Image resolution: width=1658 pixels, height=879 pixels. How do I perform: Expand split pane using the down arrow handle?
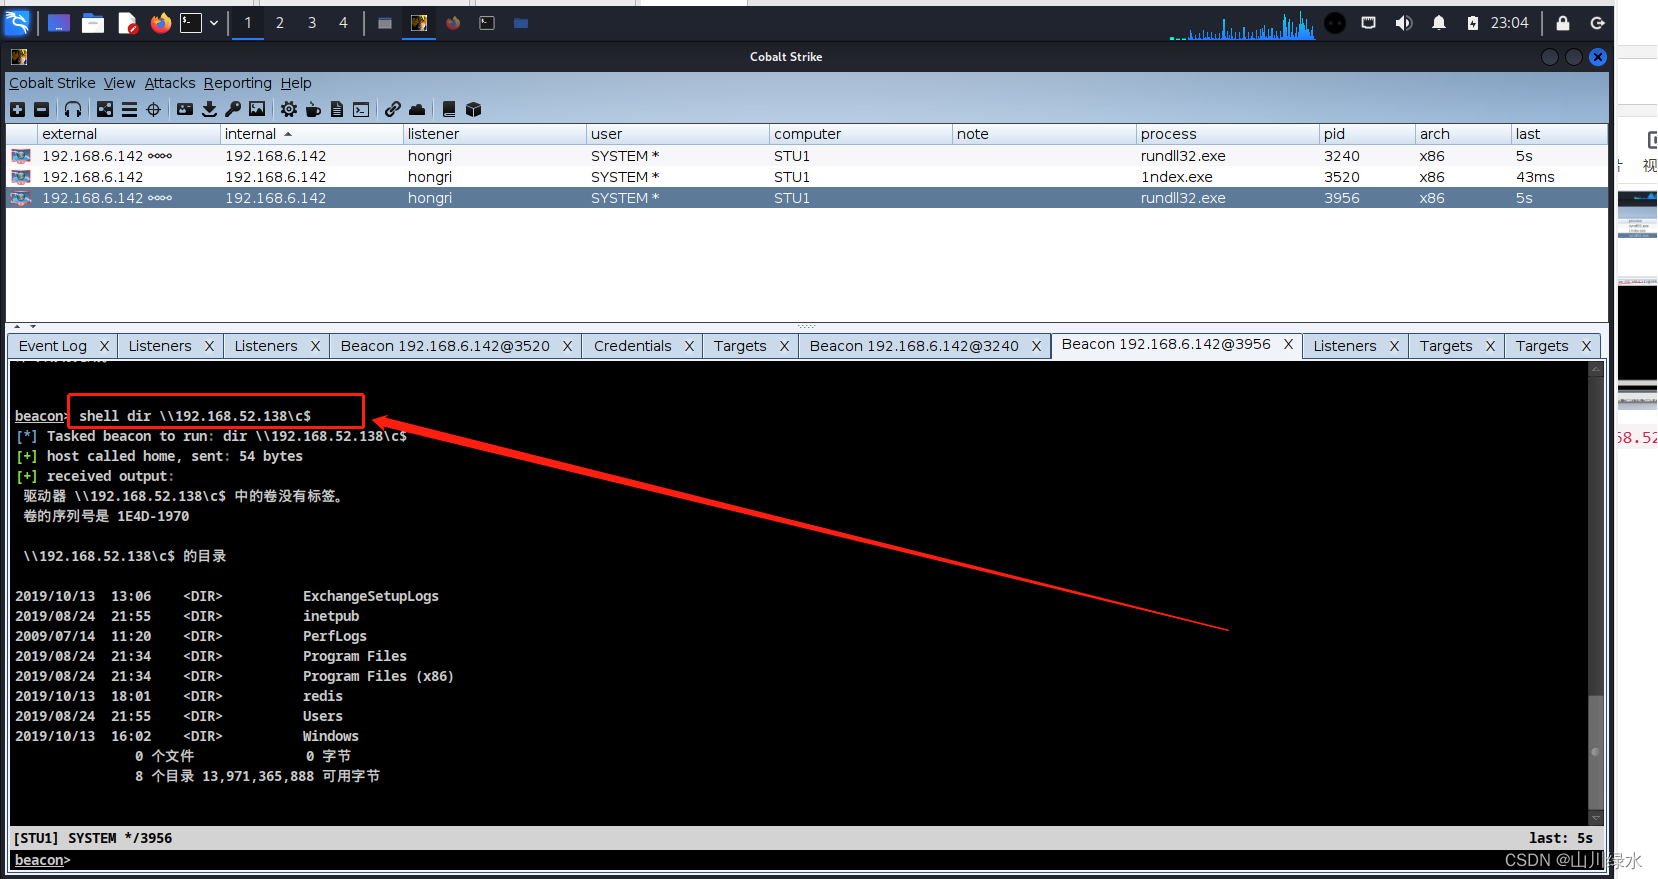pyautogui.click(x=33, y=326)
